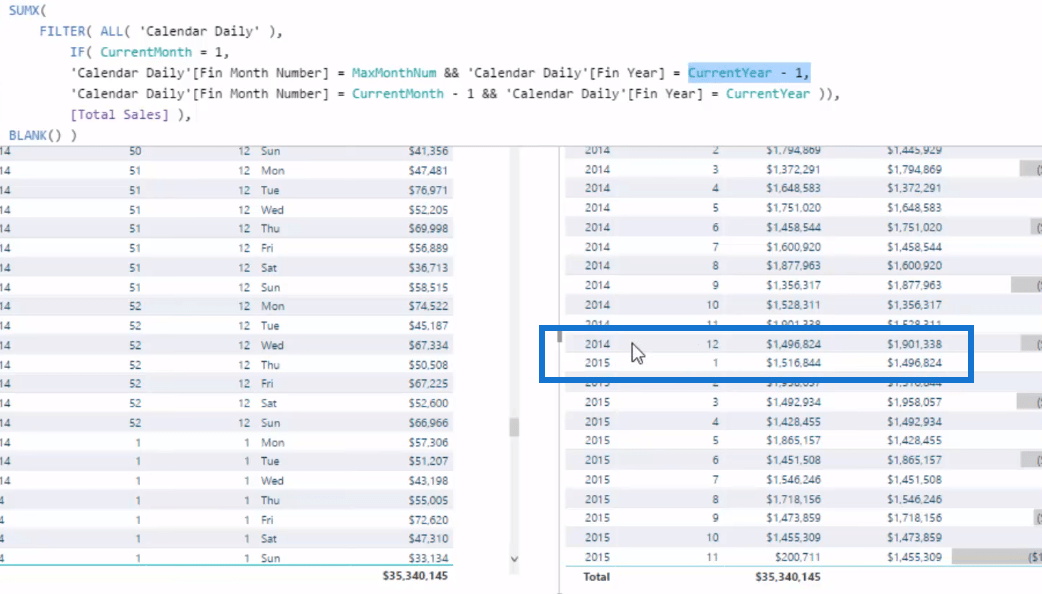Select the $33,134 Sunday sales value
Viewport: 1042px width, 594px height.
(428, 558)
